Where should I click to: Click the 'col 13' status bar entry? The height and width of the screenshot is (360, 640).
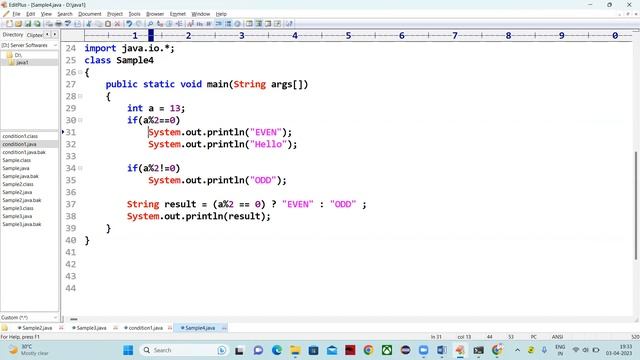[x=464, y=337]
